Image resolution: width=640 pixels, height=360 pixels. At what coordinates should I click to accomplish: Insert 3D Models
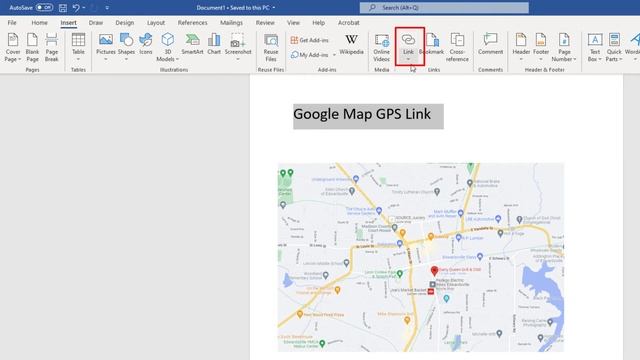point(167,47)
